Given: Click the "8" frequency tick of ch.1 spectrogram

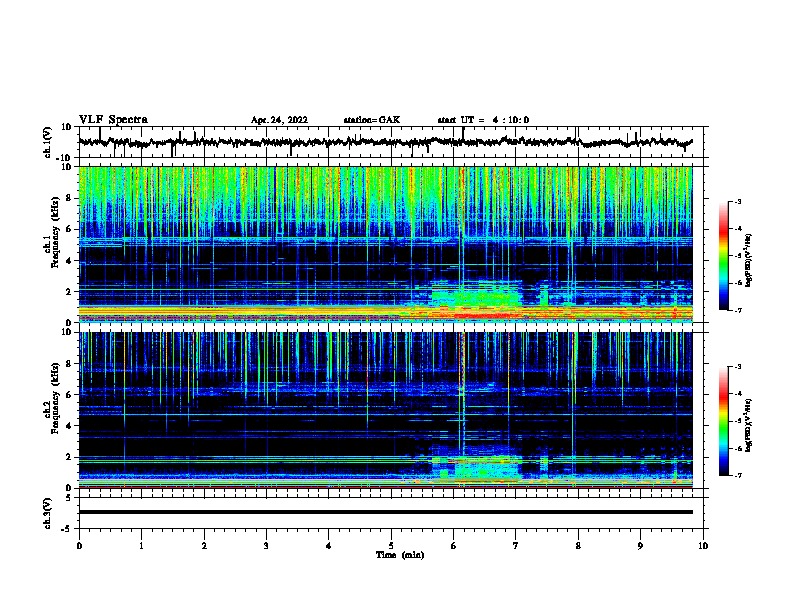Looking at the screenshot, I should tap(70, 198).
